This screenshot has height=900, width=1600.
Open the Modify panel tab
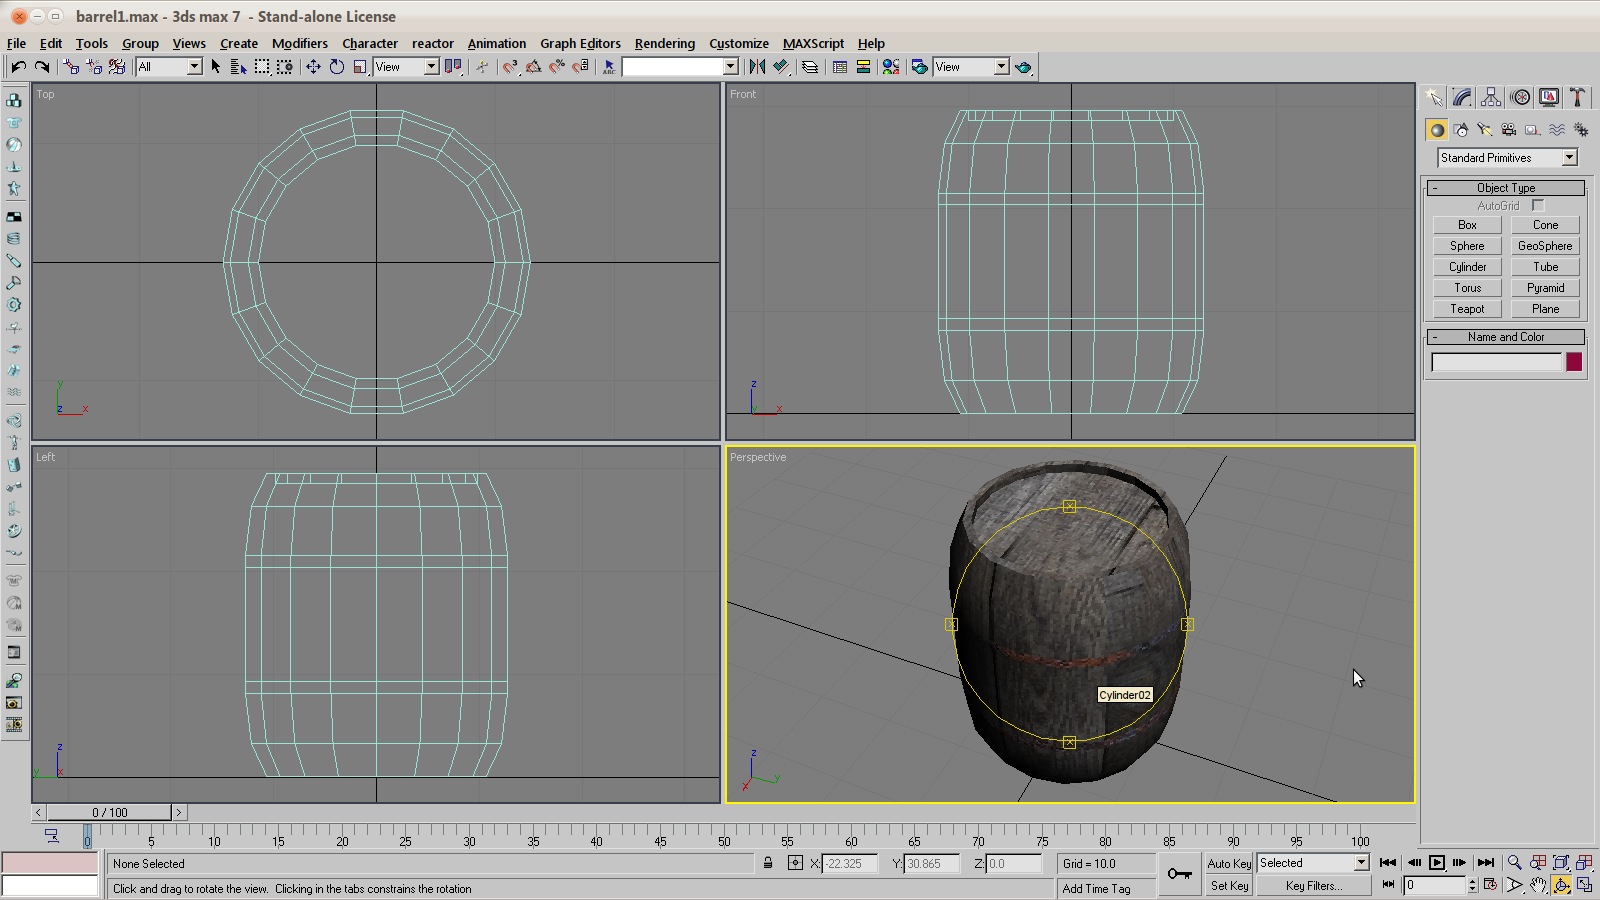pos(1462,97)
